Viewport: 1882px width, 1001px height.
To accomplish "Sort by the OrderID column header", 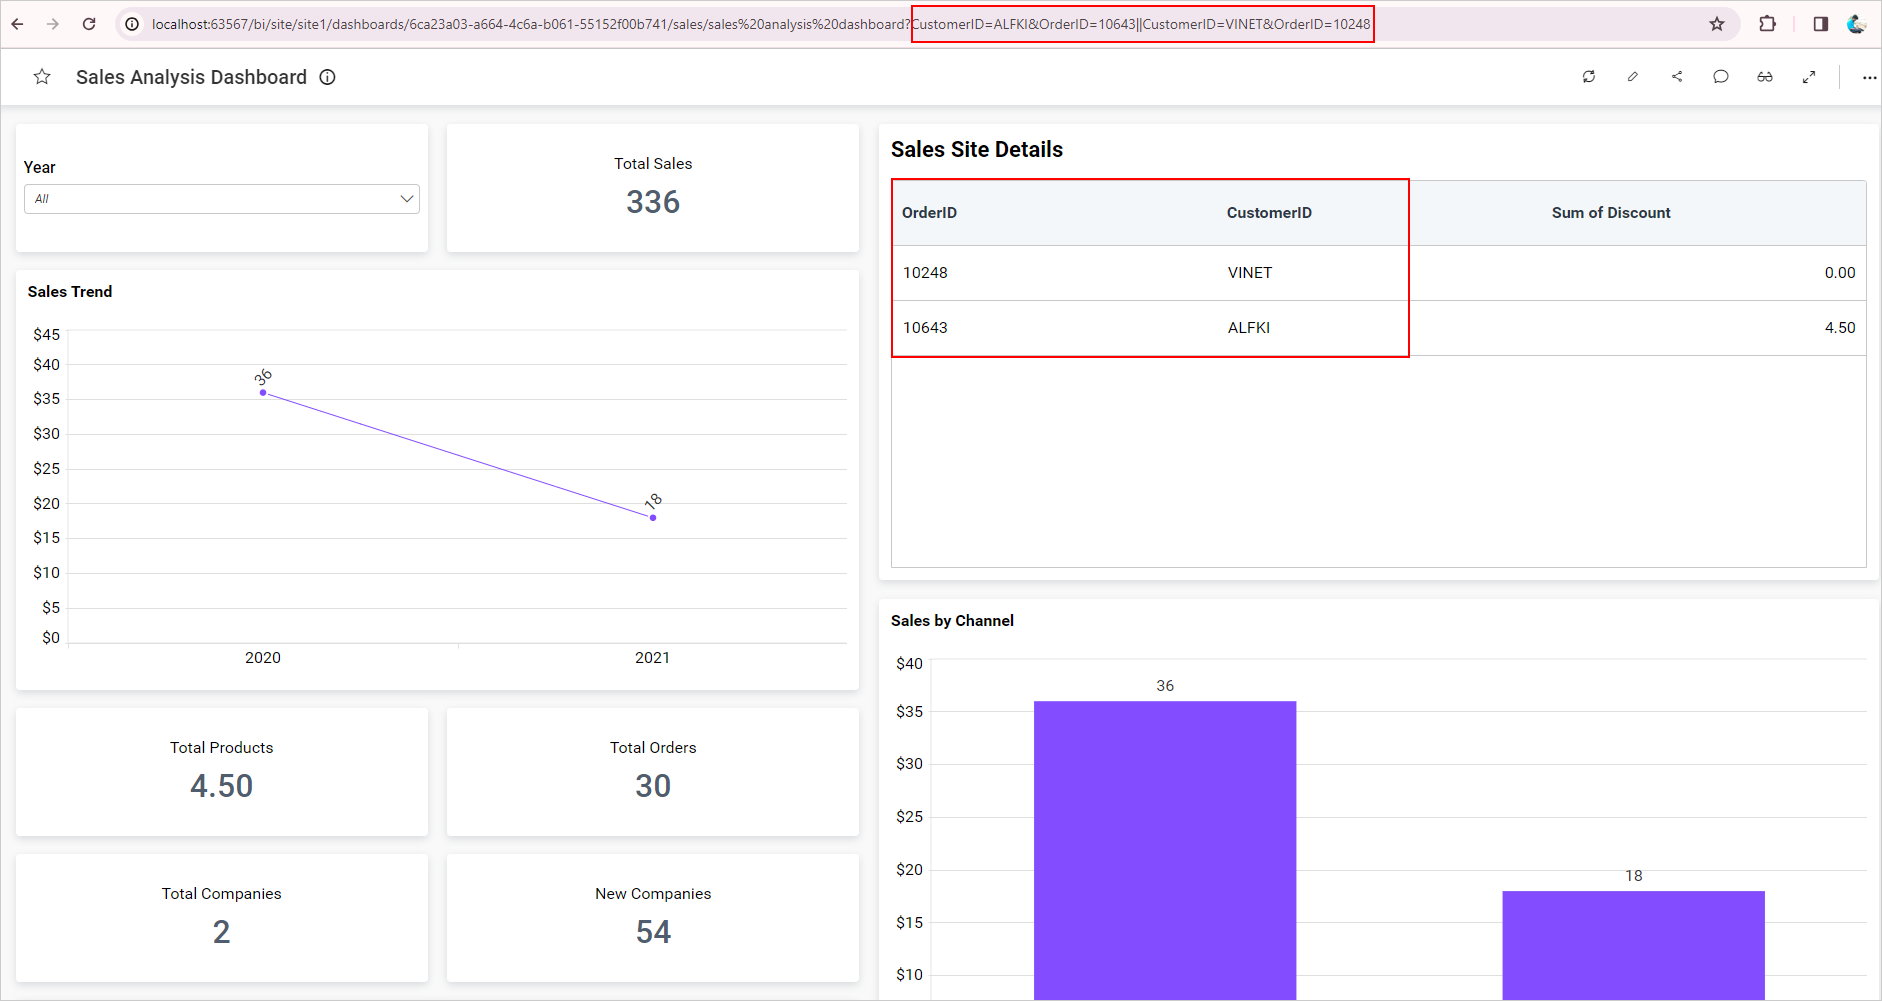I will (x=929, y=213).
